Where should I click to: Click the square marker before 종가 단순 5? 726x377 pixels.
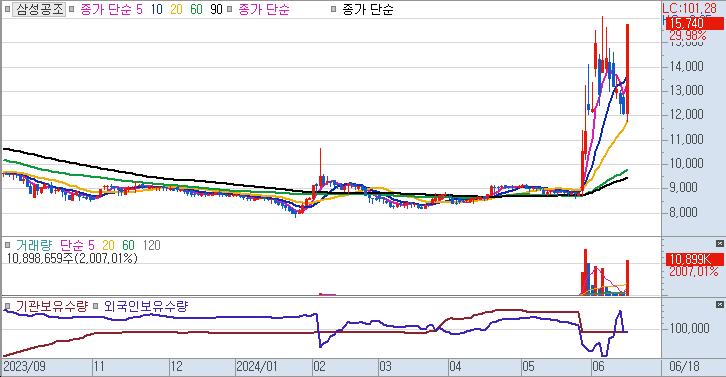tap(71, 9)
